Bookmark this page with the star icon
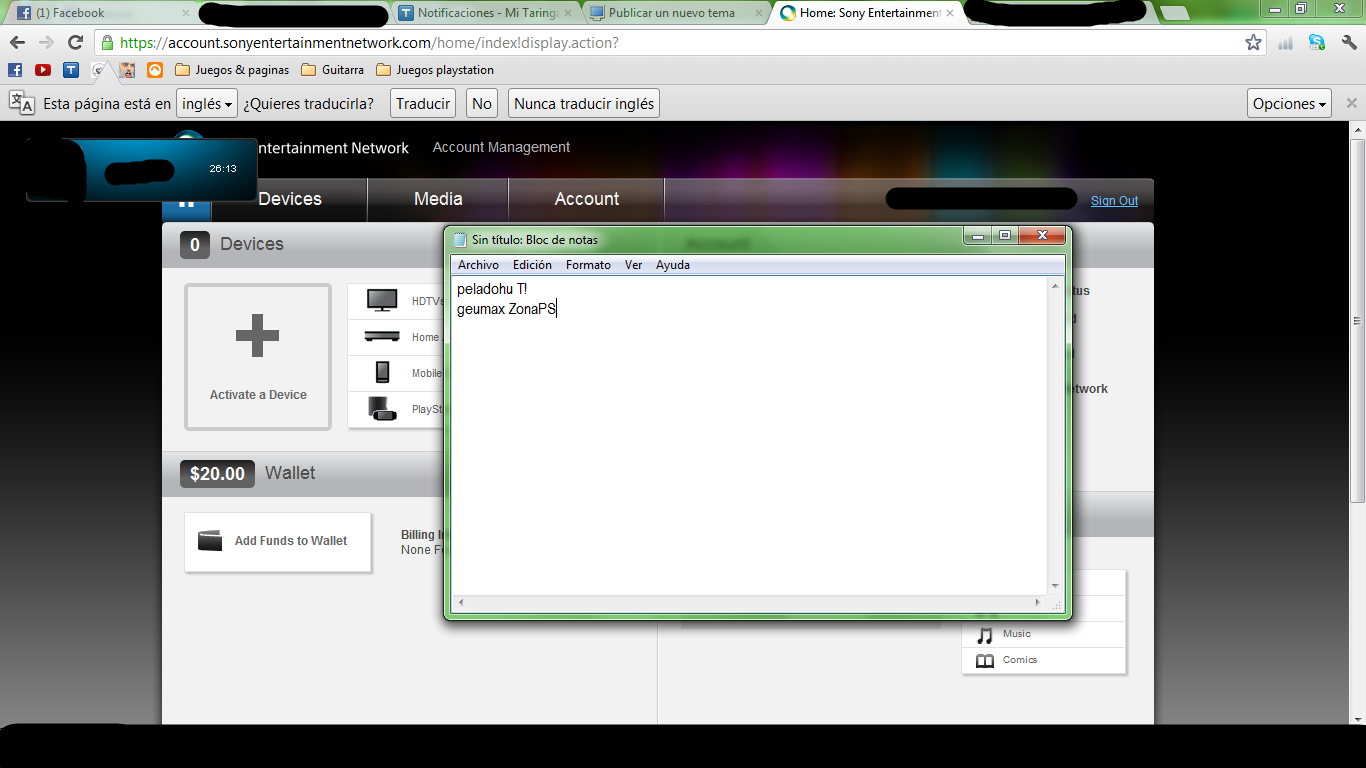Viewport: 1366px width, 768px height. point(1253,43)
